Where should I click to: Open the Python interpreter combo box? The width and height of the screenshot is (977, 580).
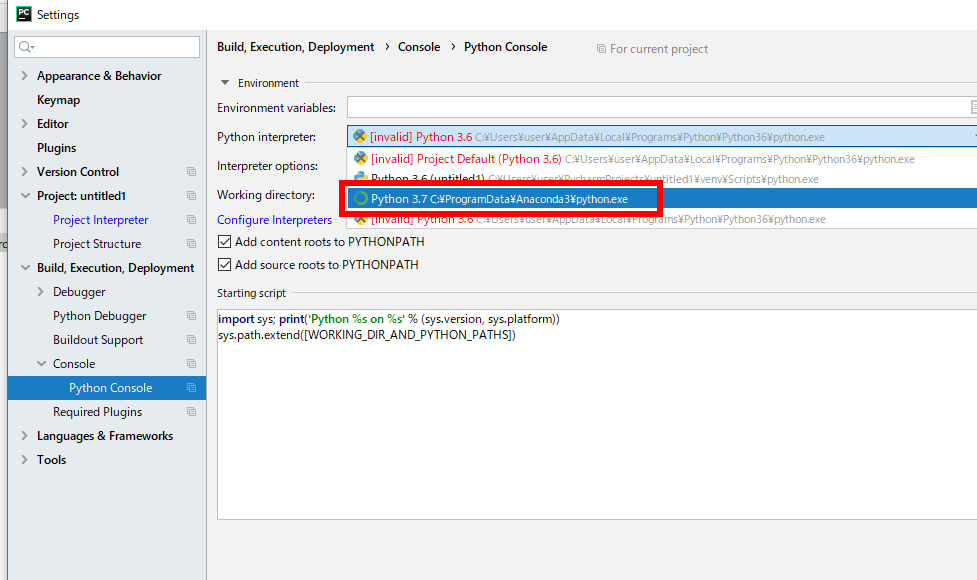pyautogui.click(x=662, y=136)
